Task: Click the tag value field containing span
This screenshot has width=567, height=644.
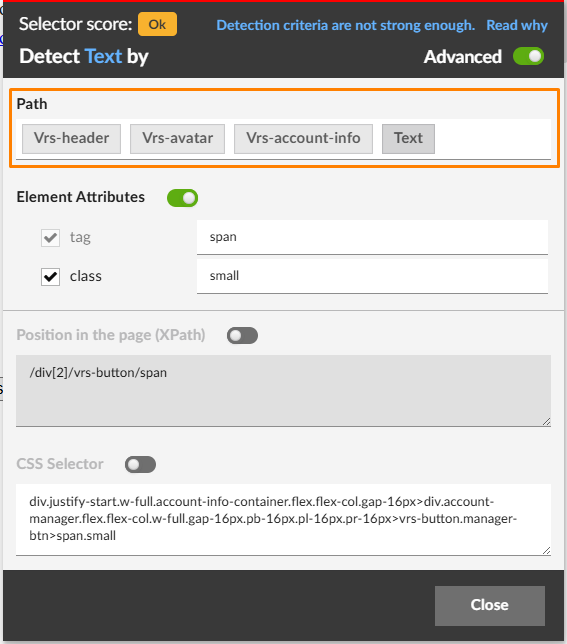Action: [x=372, y=237]
